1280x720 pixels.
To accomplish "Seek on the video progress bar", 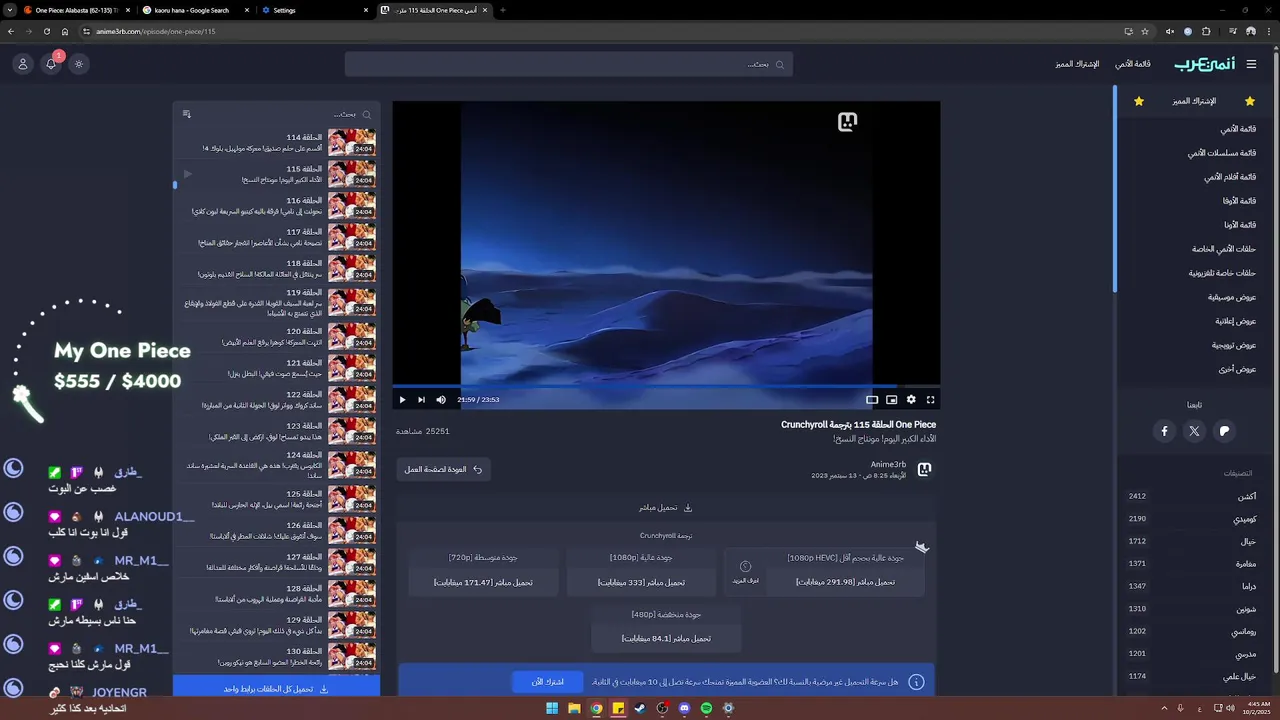I will pyautogui.click(x=666, y=386).
